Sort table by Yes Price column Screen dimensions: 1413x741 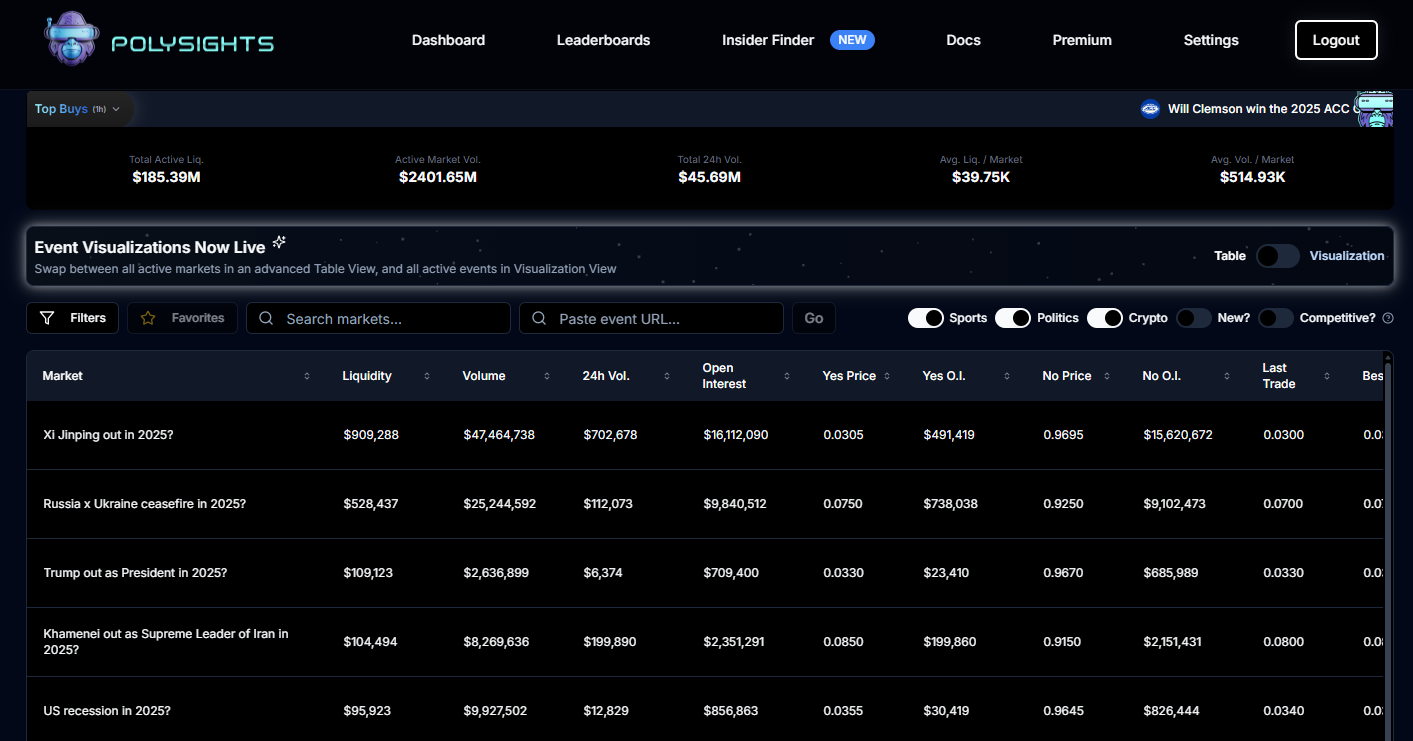tap(887, 376)
